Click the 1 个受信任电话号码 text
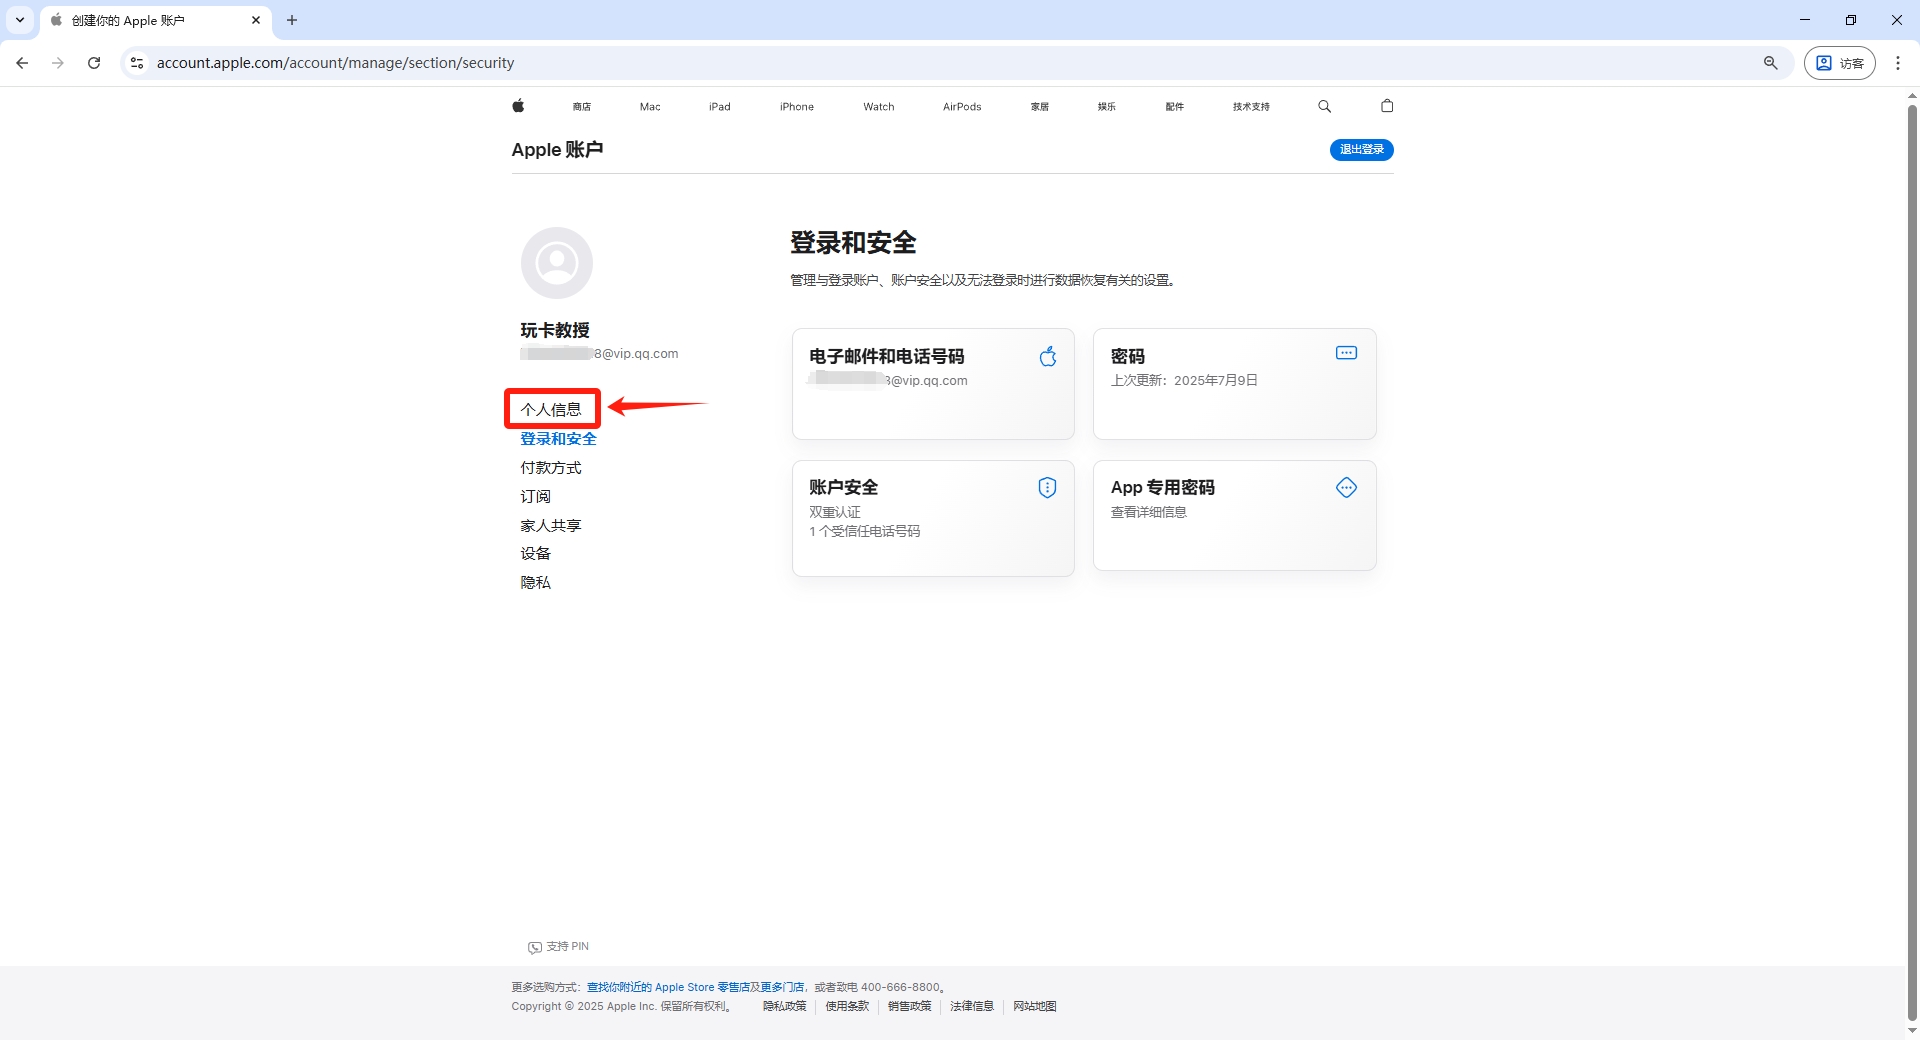Image resolution: width=1920 pixels, height=1040 pixels. 865,532
